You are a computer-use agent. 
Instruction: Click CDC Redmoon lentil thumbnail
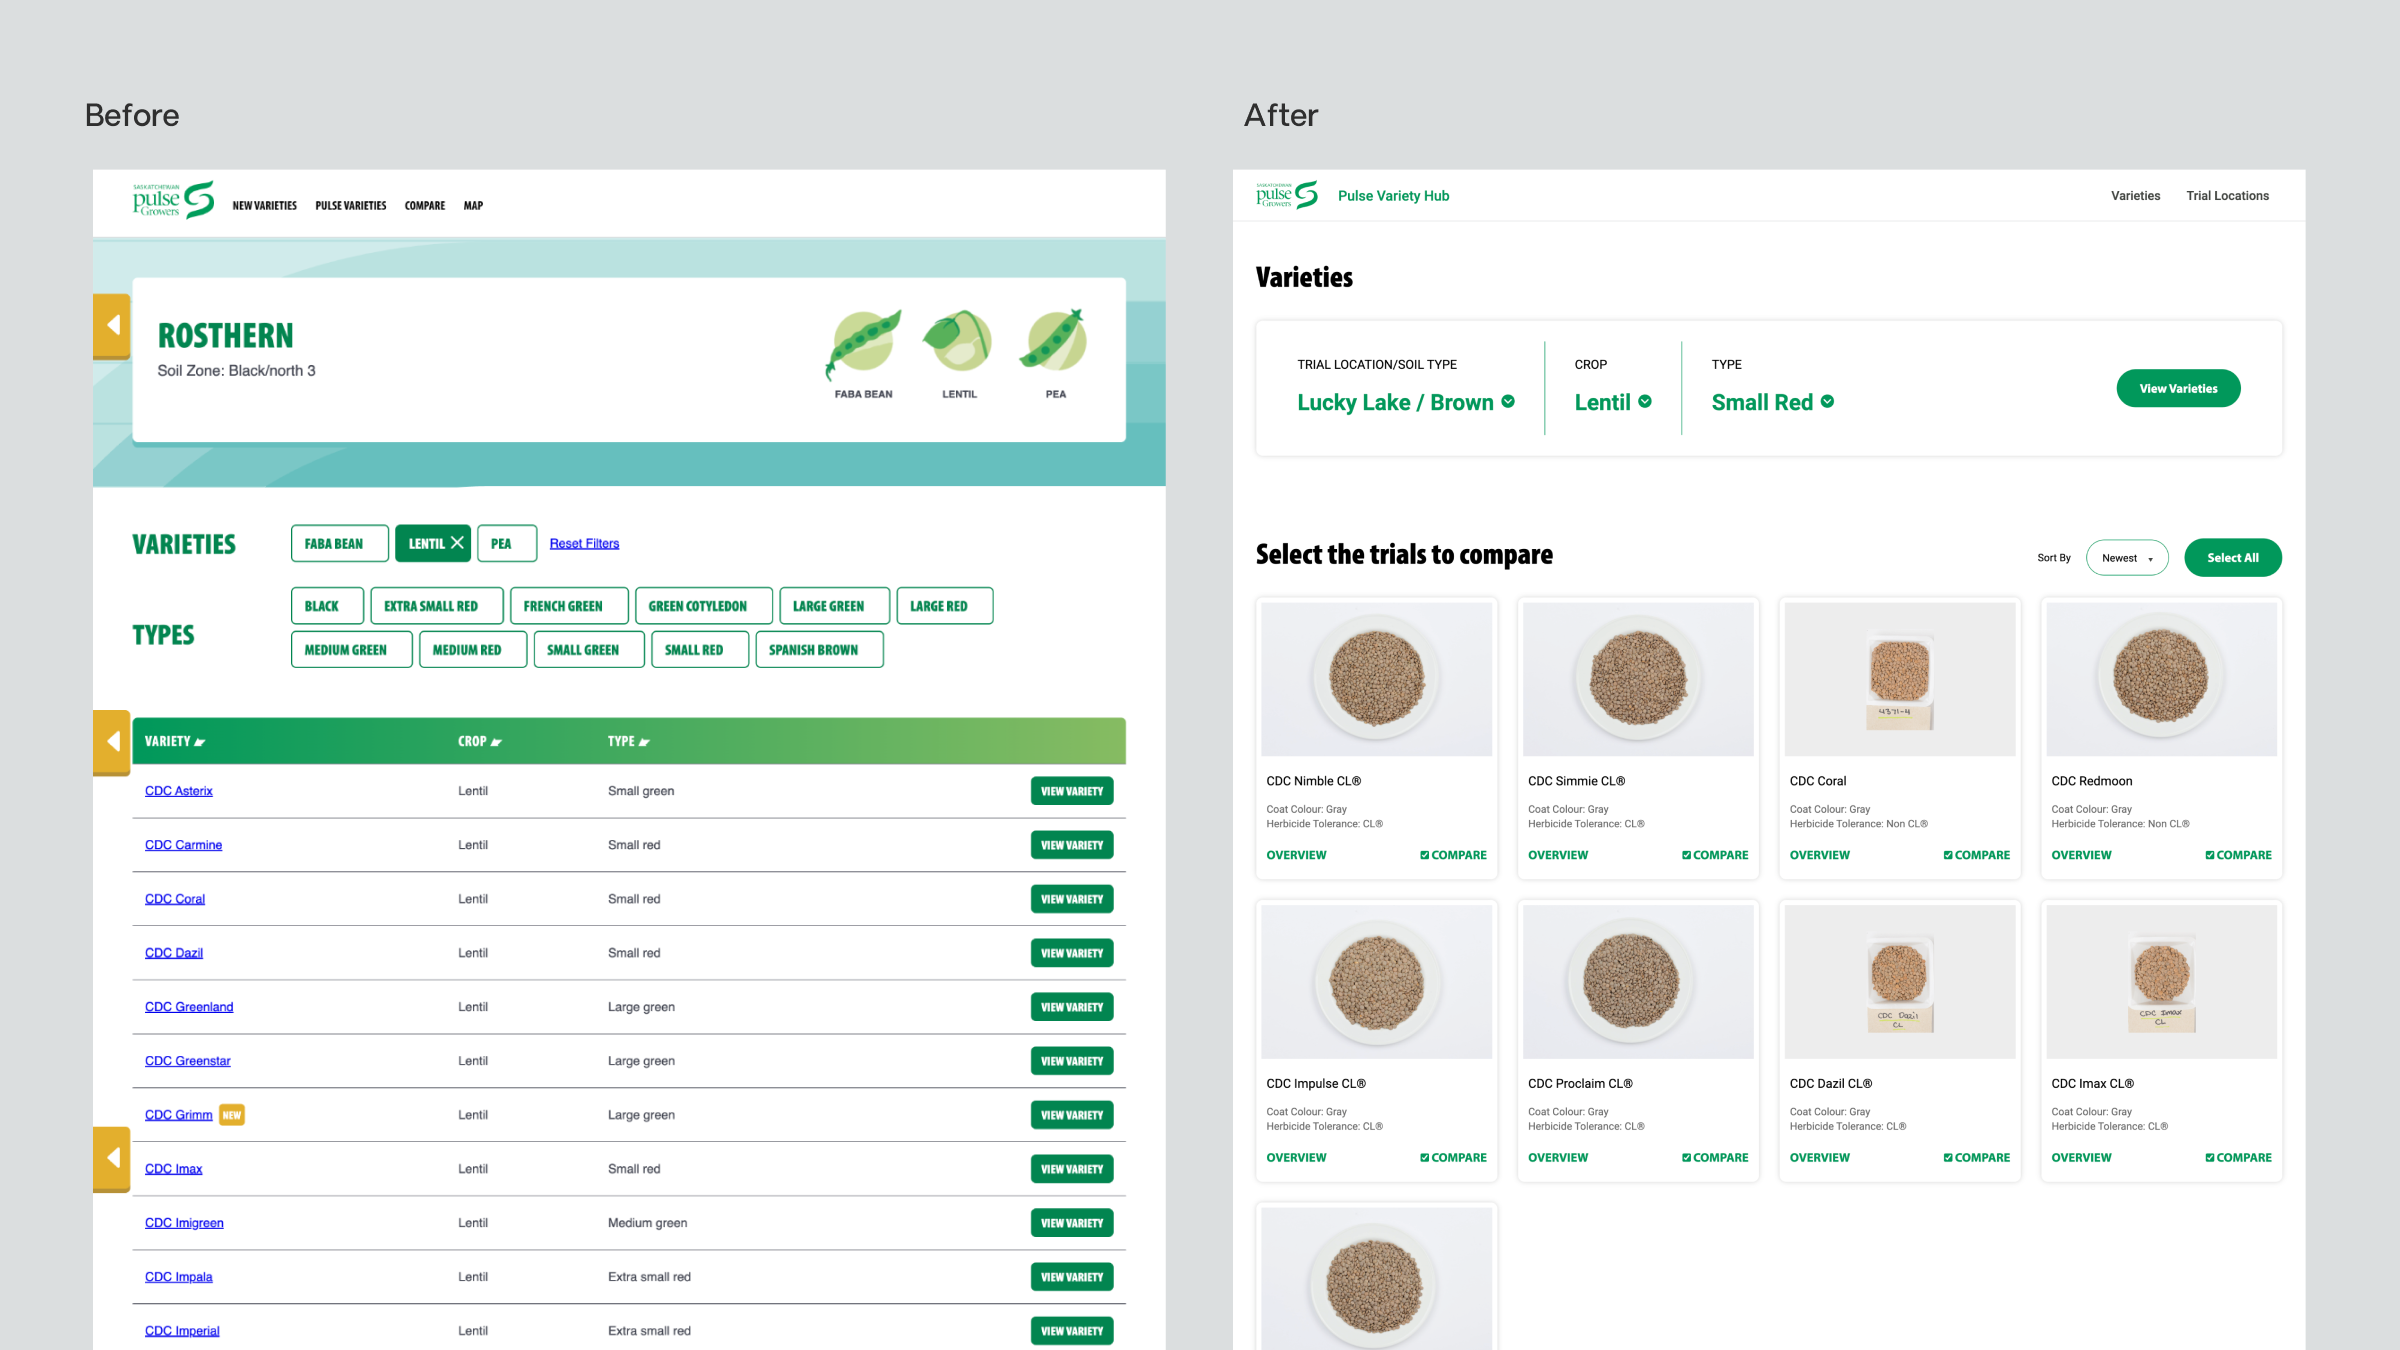pos(2161,679)
